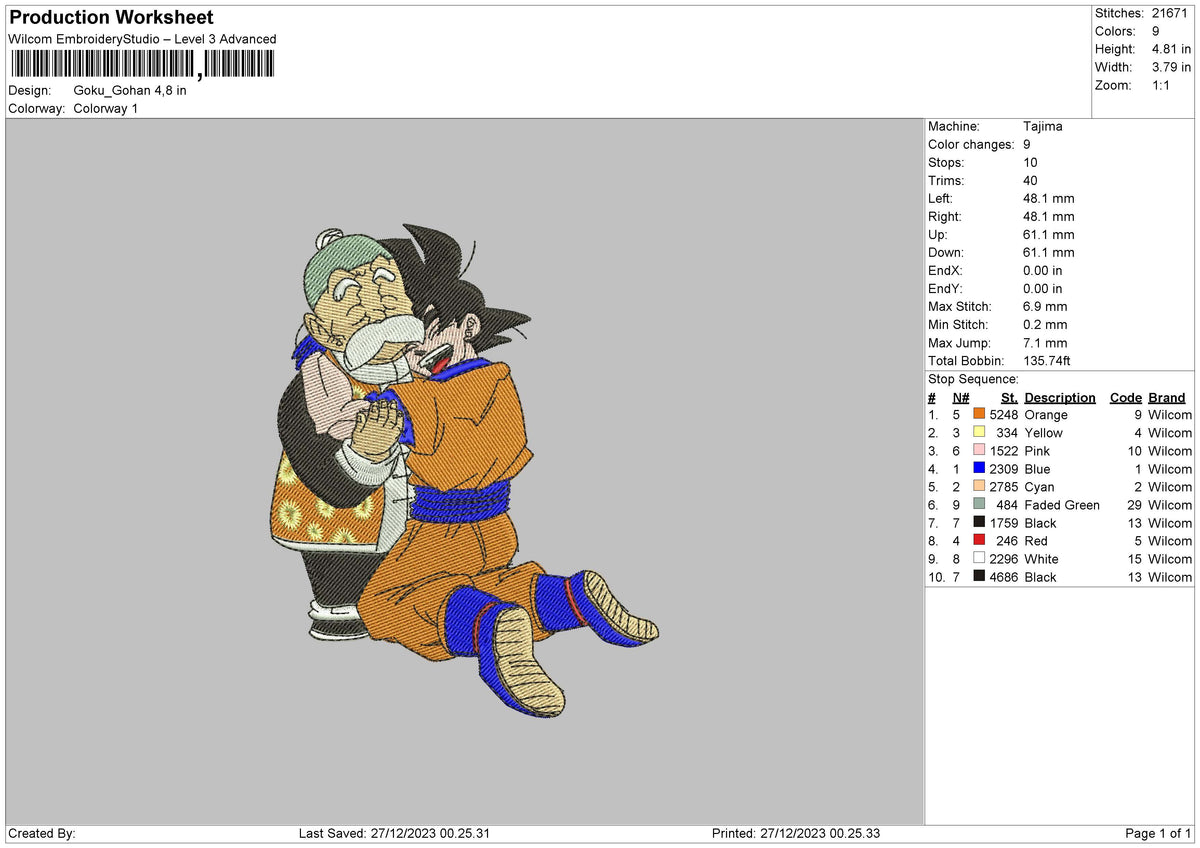This screenshot has width=1200, height=848.
Task: Choose the Blue thread color swatch
Action: 979,468
